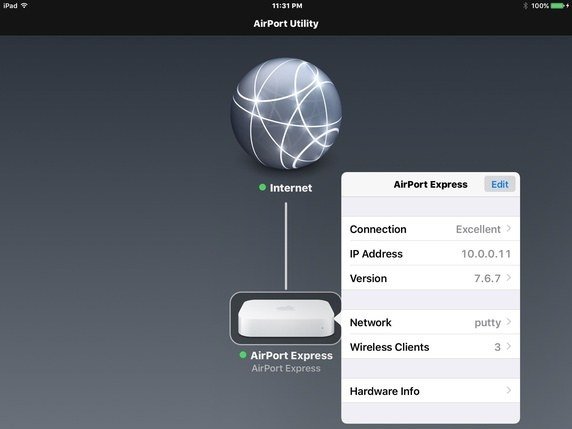Click the AirPort Utility title in navigation bar
Image resolution: width=572 pixels, height=429 pixels.
pos(286,24)
